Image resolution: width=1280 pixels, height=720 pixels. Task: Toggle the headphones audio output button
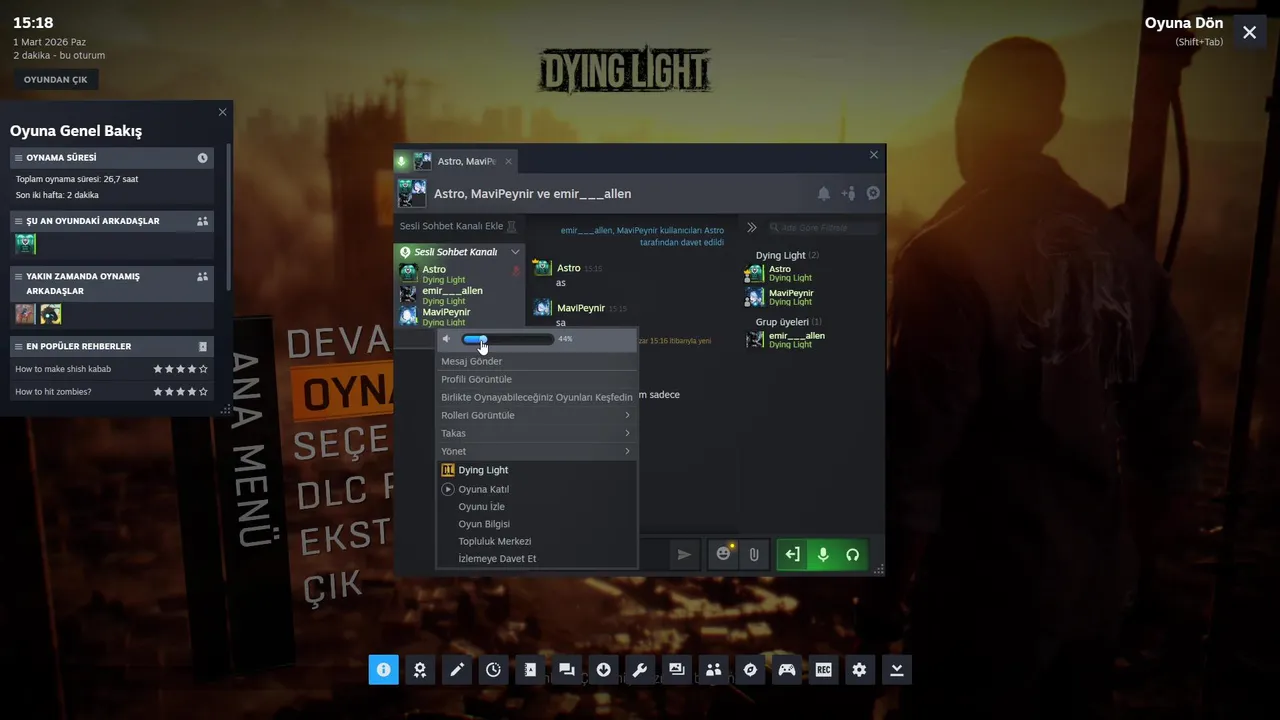[x=853, y=554]
